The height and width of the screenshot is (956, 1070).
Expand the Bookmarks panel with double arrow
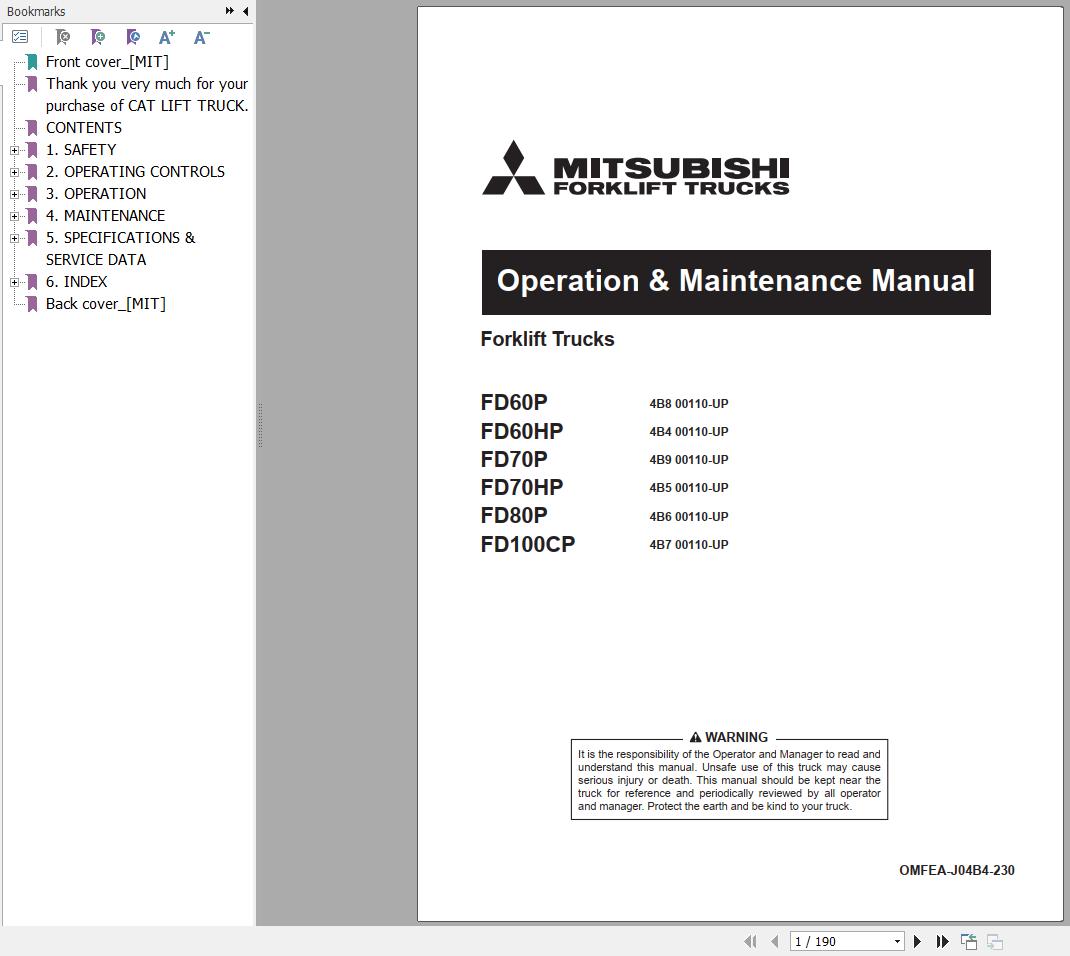pos(230,11)
